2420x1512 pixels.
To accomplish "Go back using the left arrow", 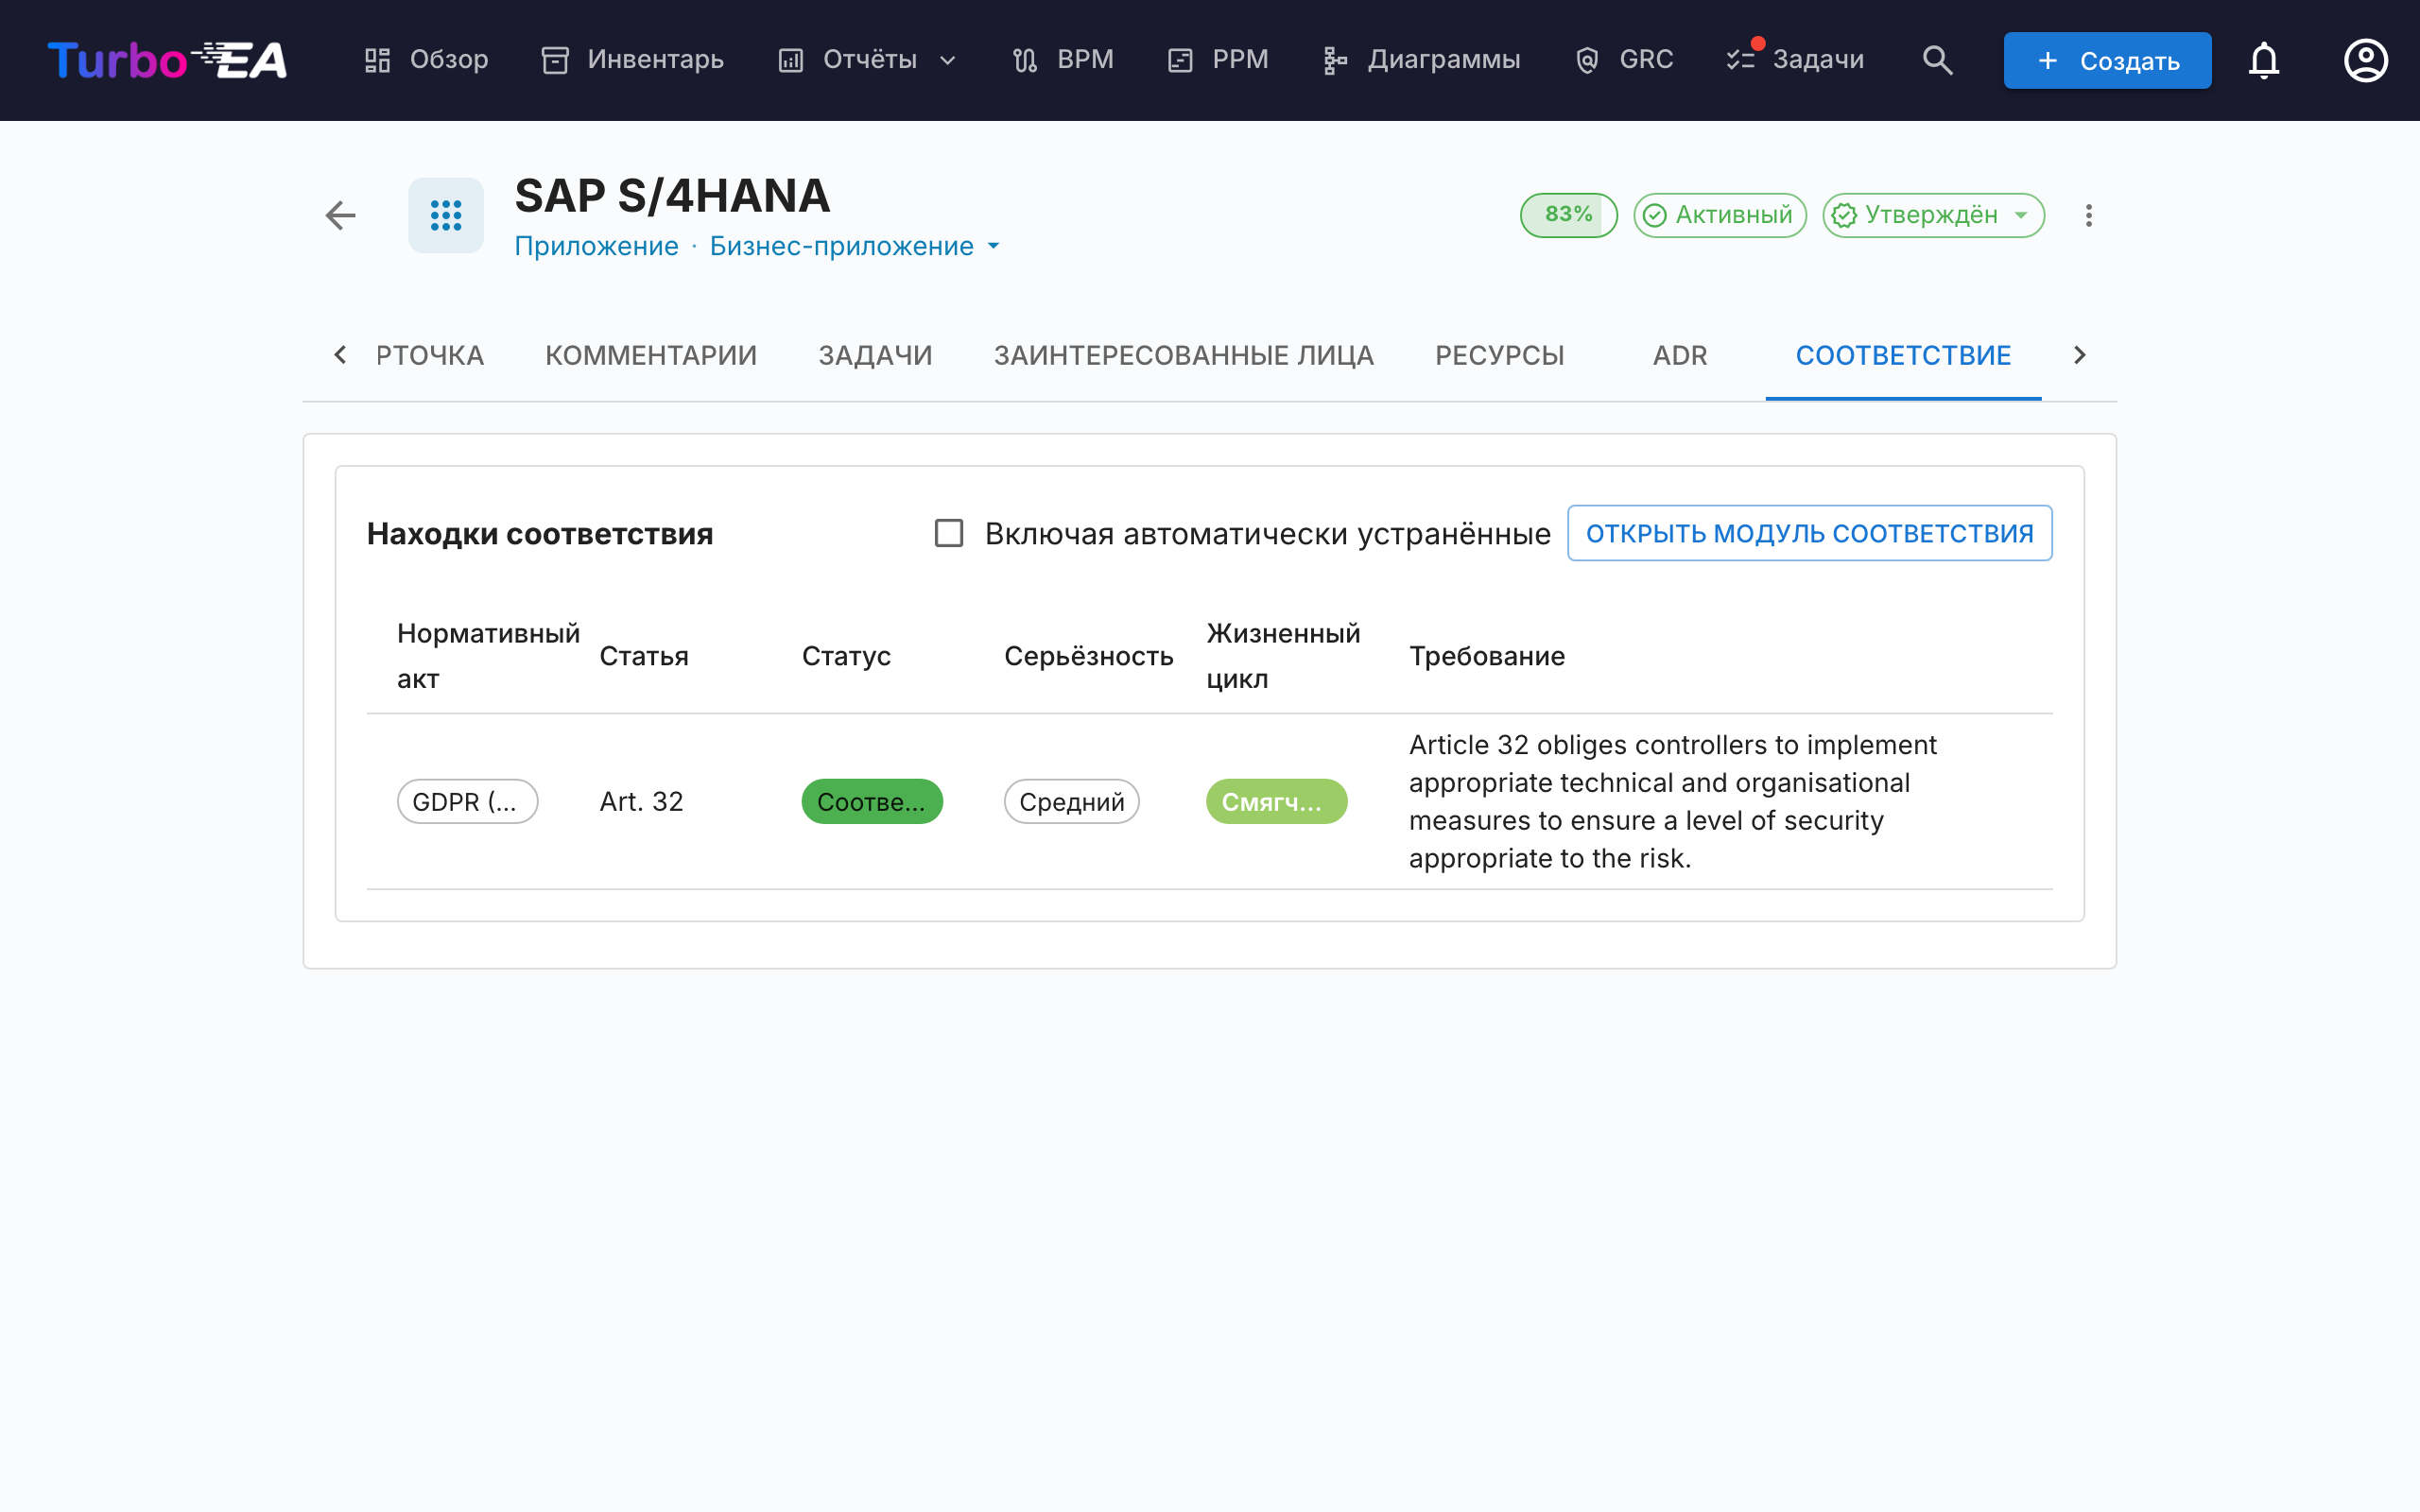I will coord(341,215).
